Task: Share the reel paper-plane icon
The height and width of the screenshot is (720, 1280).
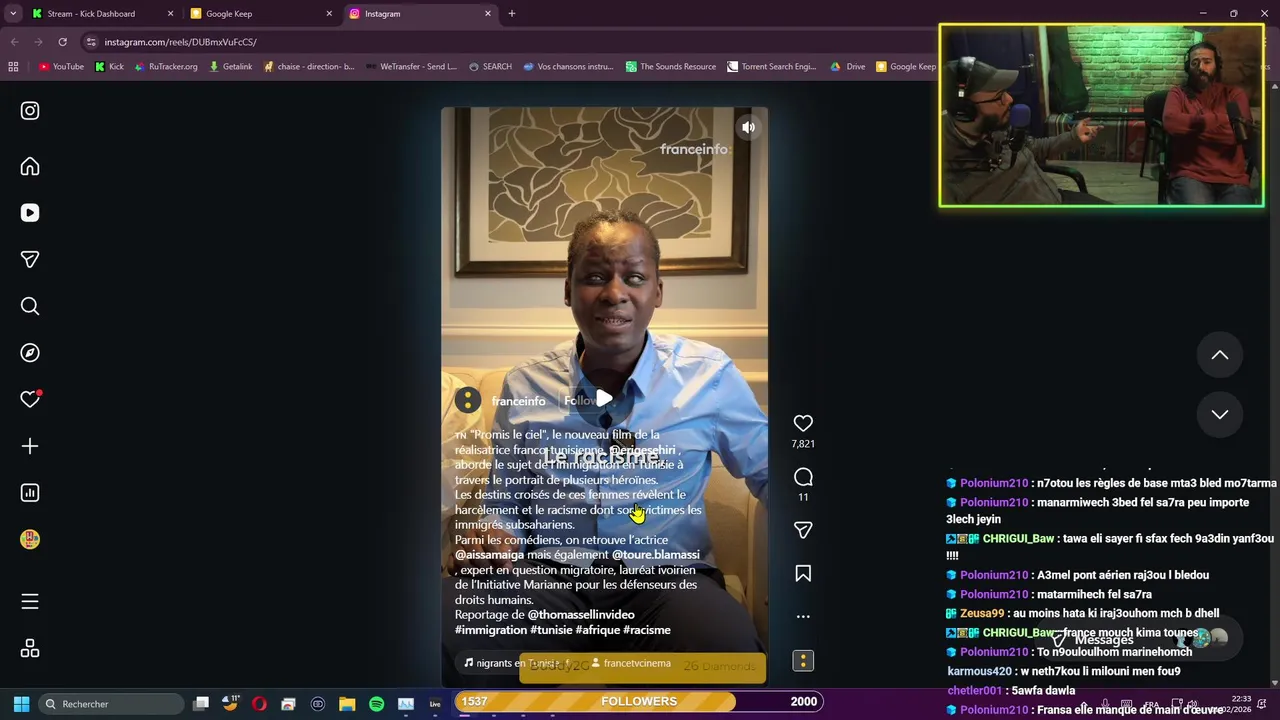Action: [x=803, y=530]
